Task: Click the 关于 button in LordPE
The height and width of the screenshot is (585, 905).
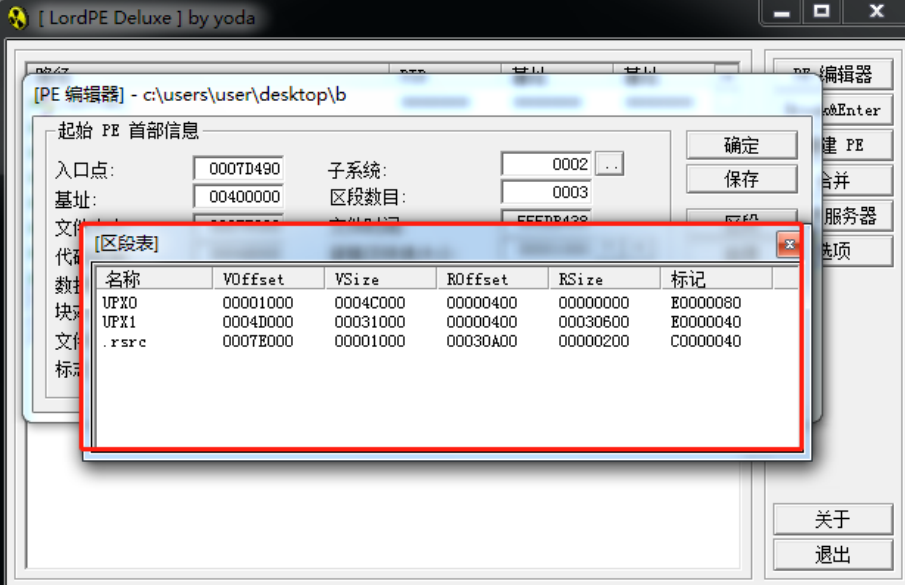Action: point(832,519)
